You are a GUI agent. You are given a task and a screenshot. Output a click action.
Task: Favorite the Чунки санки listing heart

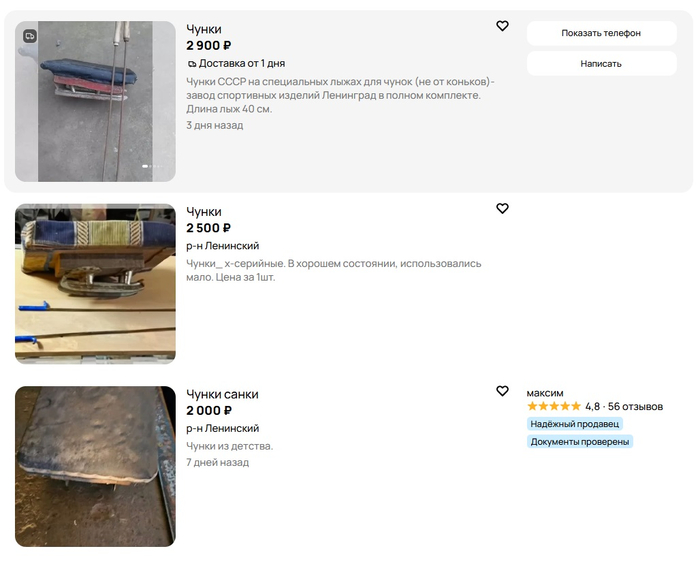(502, 391)
